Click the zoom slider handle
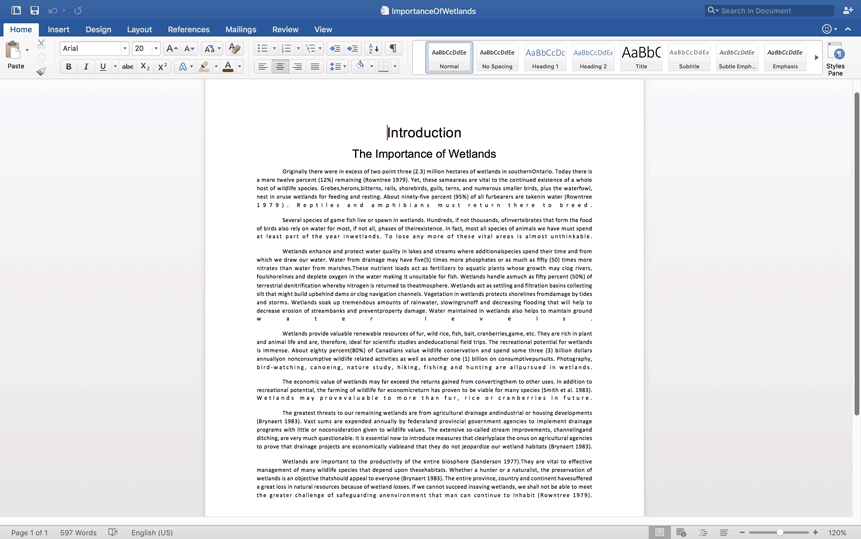 [780, 532]
